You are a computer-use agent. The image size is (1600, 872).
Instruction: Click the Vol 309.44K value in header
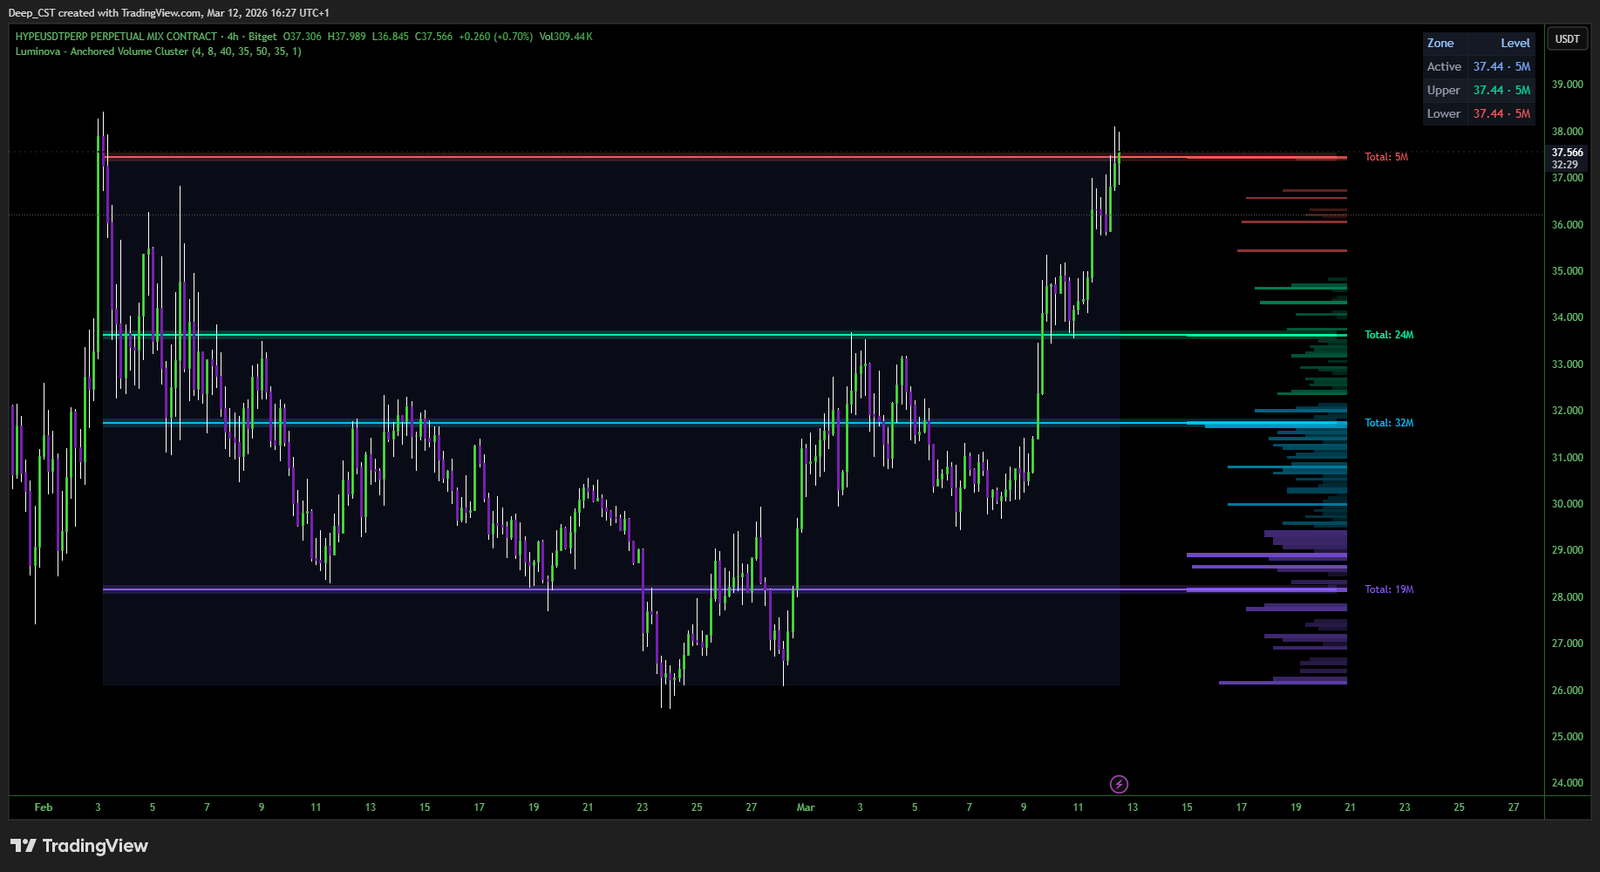[x=566, y=36]
